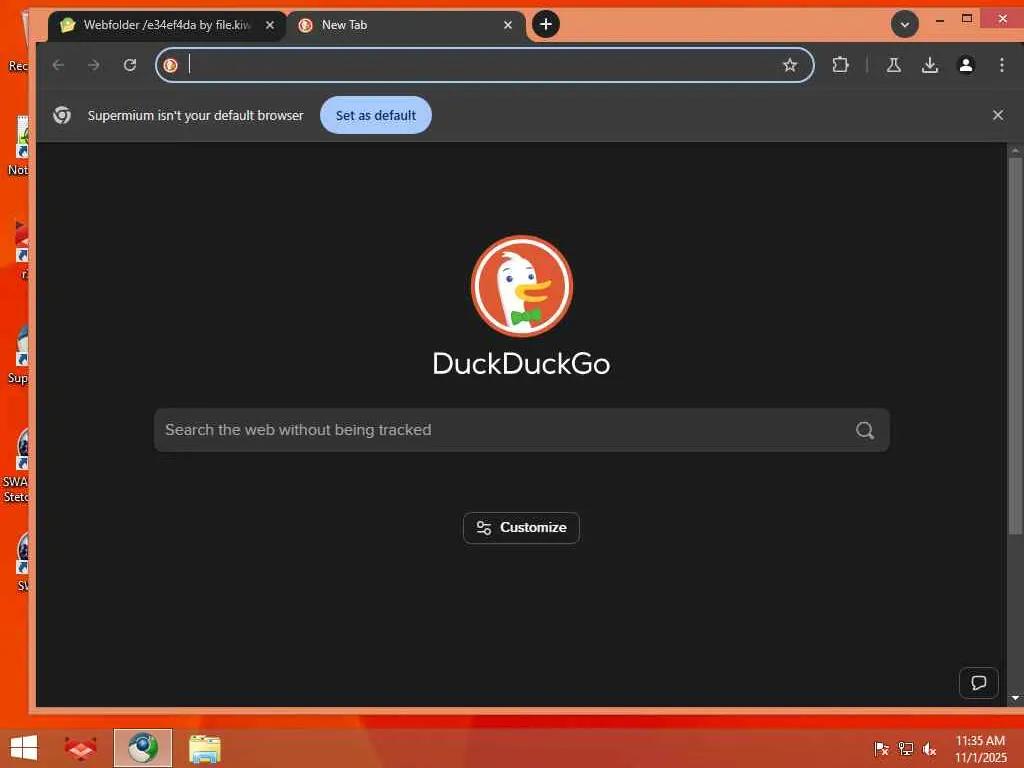Viewport: 1024px width, 768px height.
Task: Open the Windows Start menu
Action: (24, 748)
